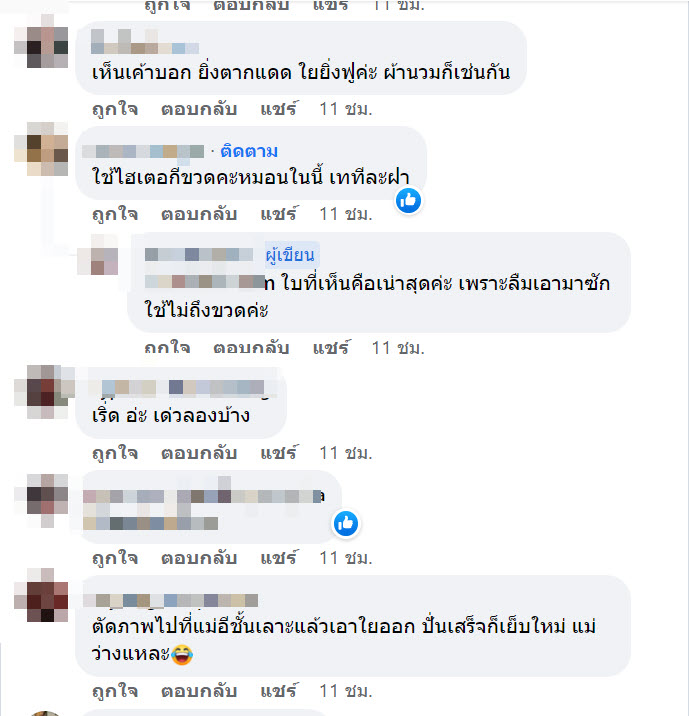The image size is (689, 716).
Task: Share the ไฮเตอร์กี่ขวด comment with แชร์
Action: point(279,214)
